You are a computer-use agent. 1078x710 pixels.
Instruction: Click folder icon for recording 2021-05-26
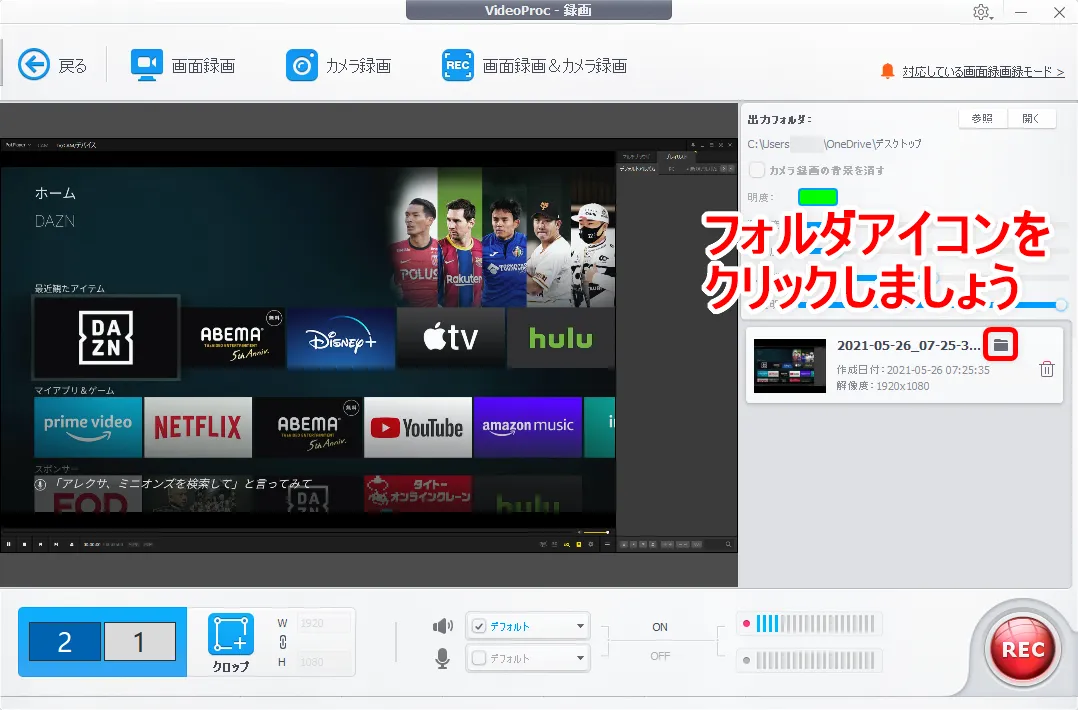[1000, 345]
